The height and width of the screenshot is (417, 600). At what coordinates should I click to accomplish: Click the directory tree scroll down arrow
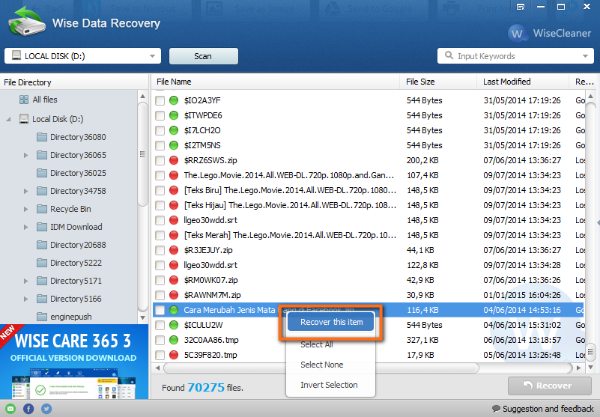[142, 318]
